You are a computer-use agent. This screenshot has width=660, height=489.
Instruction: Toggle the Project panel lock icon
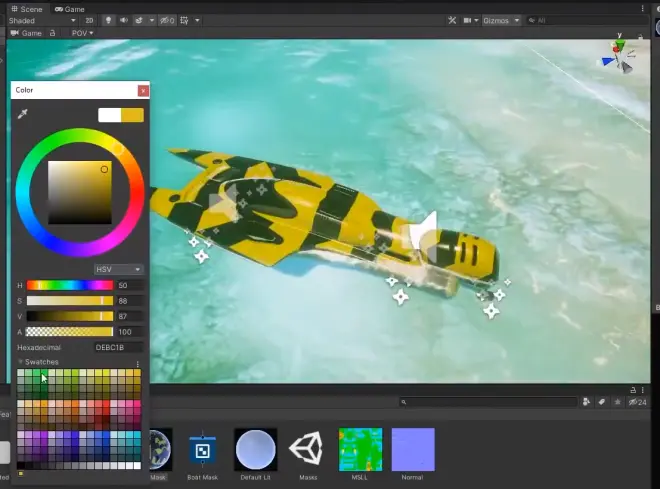(633, 390)
